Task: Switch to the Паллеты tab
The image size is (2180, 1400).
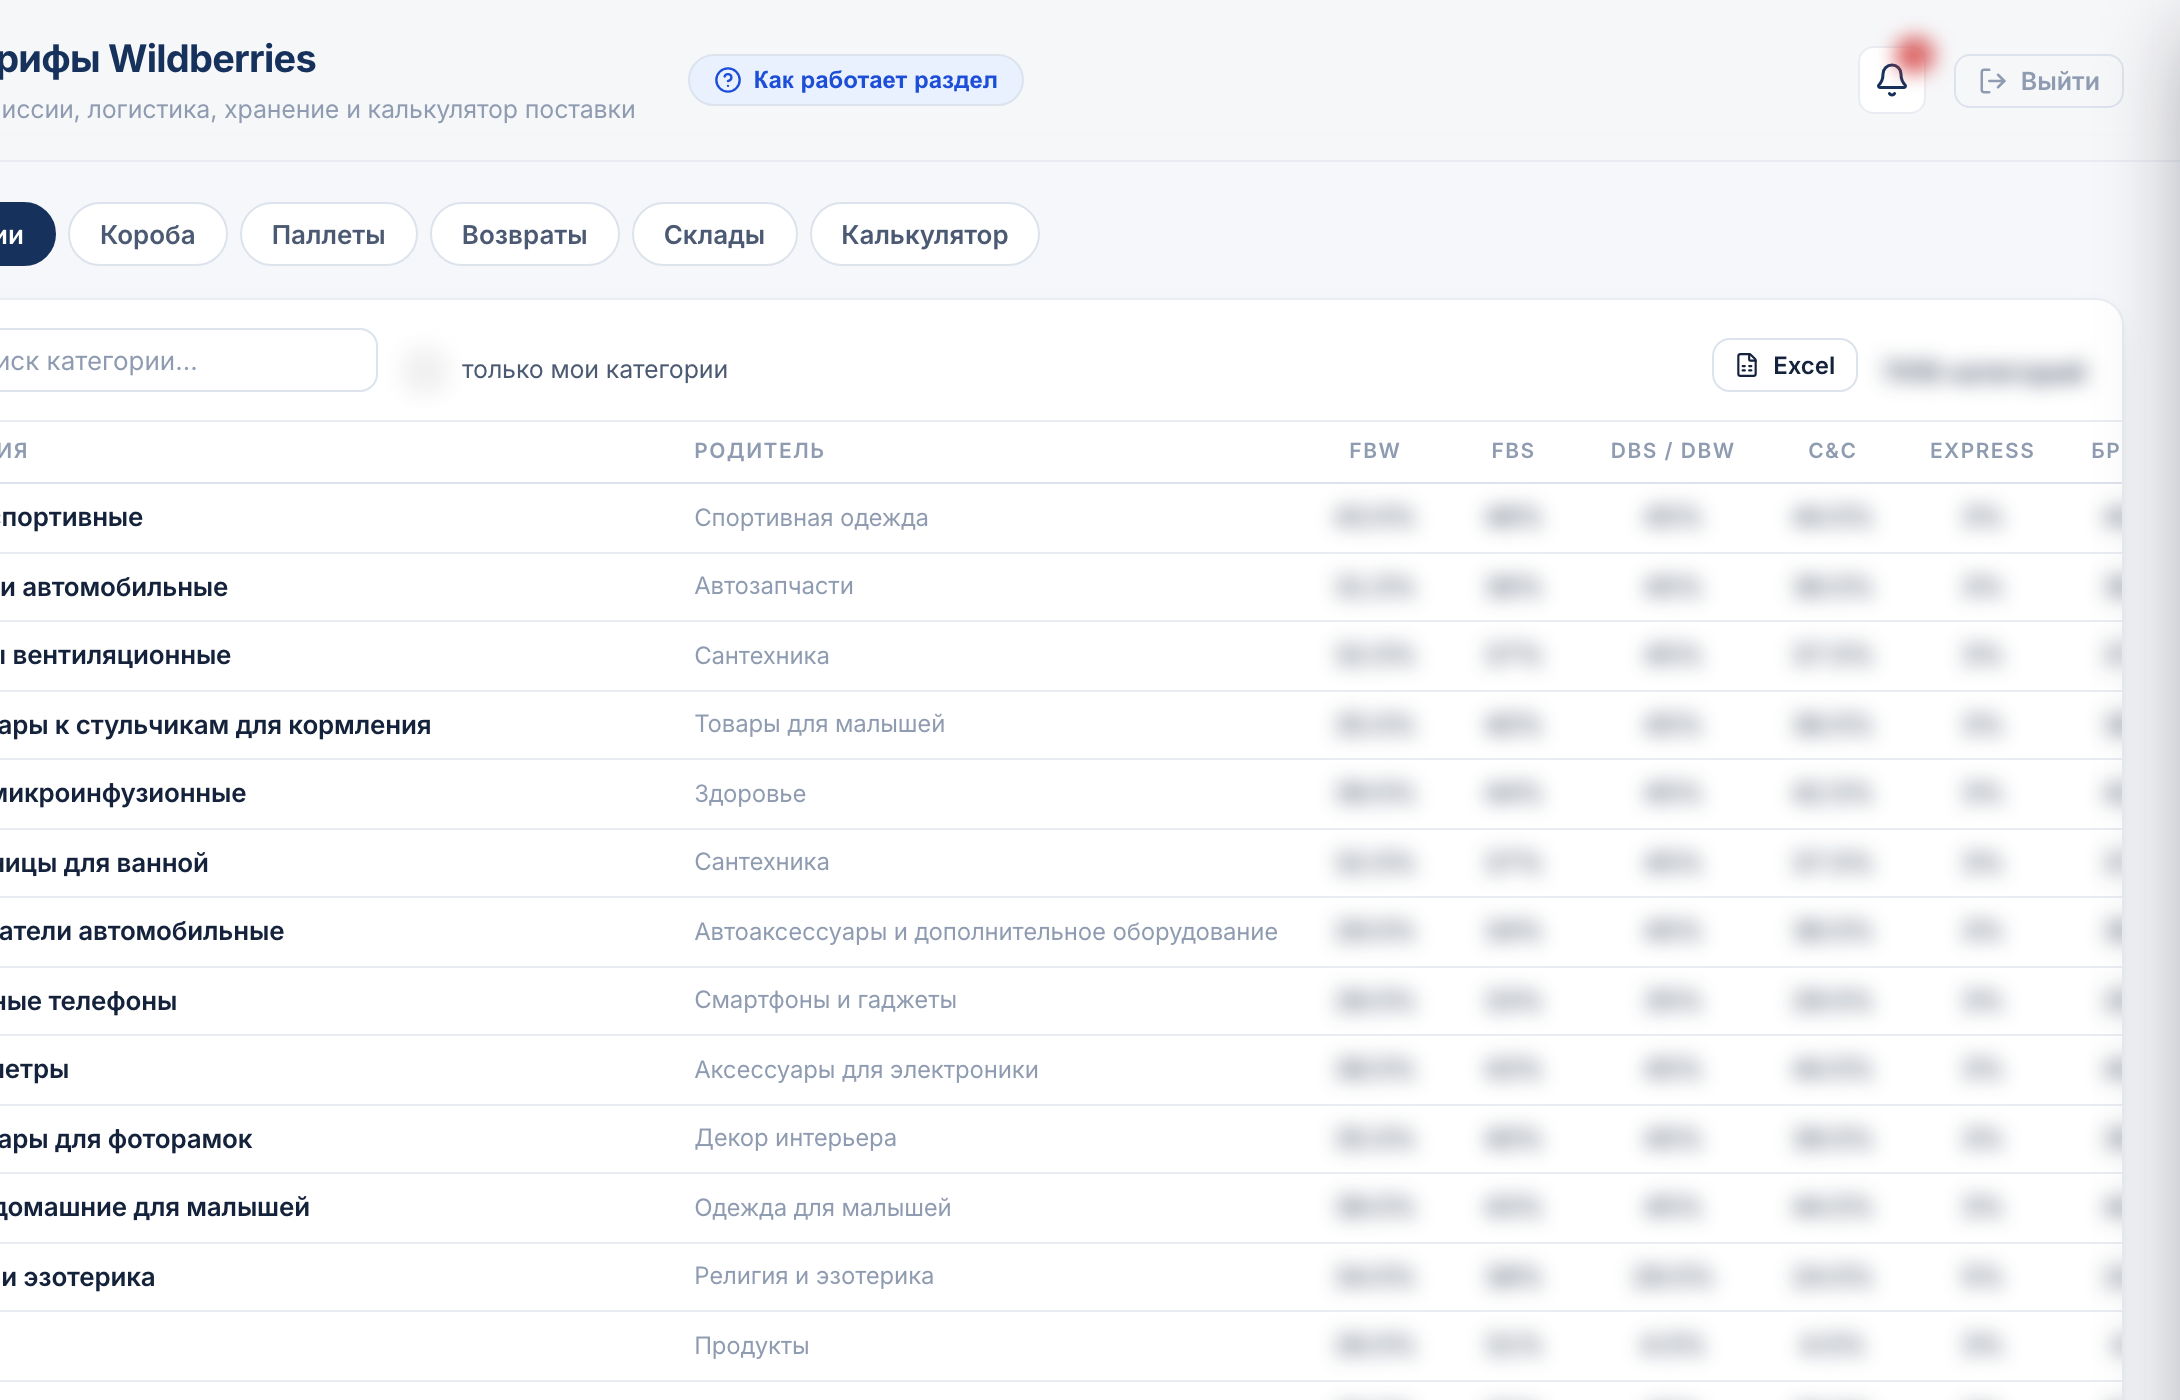Action: [x=328, y=235]
